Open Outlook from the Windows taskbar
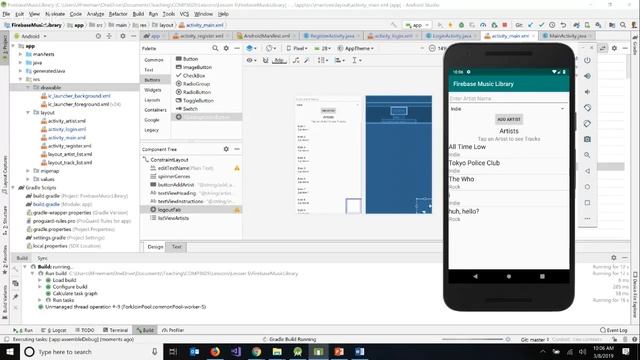 coord(194,351)
